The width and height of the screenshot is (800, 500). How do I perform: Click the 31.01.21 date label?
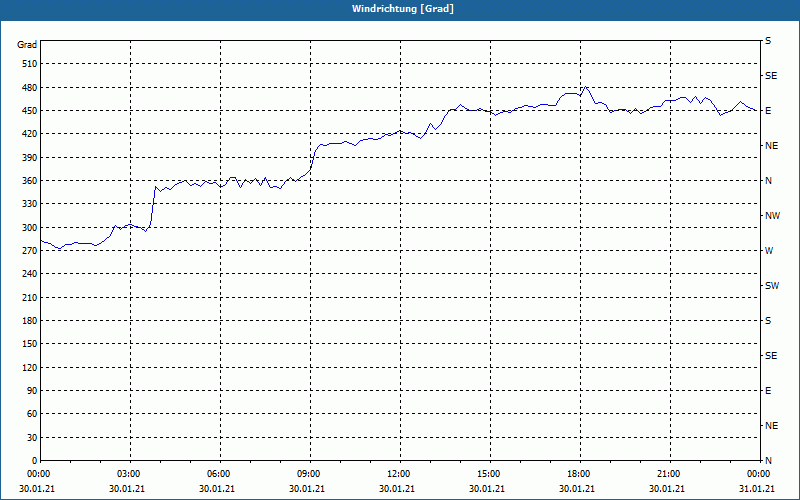757,488
